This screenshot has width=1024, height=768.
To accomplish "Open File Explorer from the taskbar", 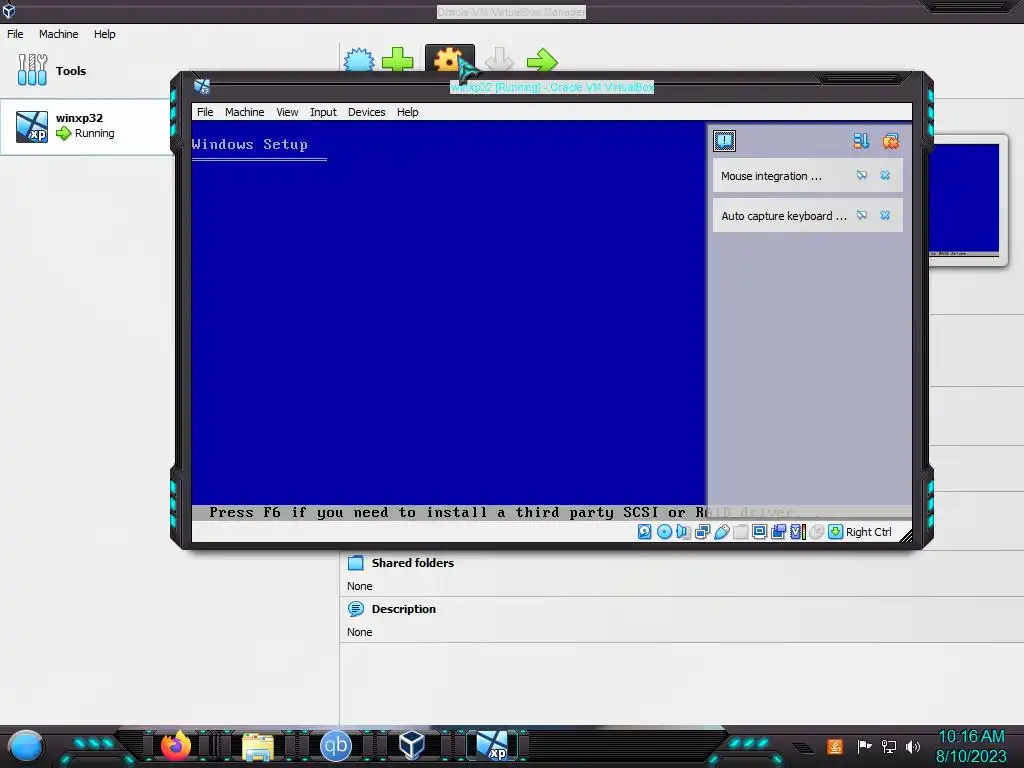I will tap(258, 747).
